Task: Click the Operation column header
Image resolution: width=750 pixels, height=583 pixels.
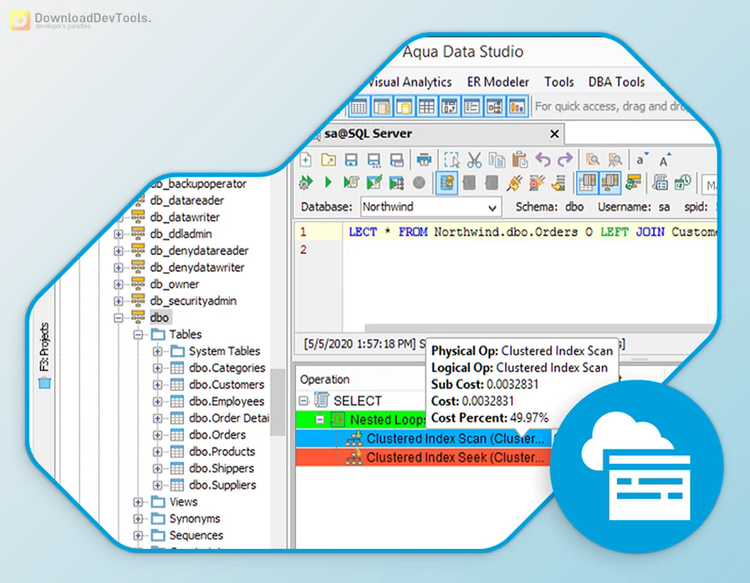Action: click(x=325, y=380)
